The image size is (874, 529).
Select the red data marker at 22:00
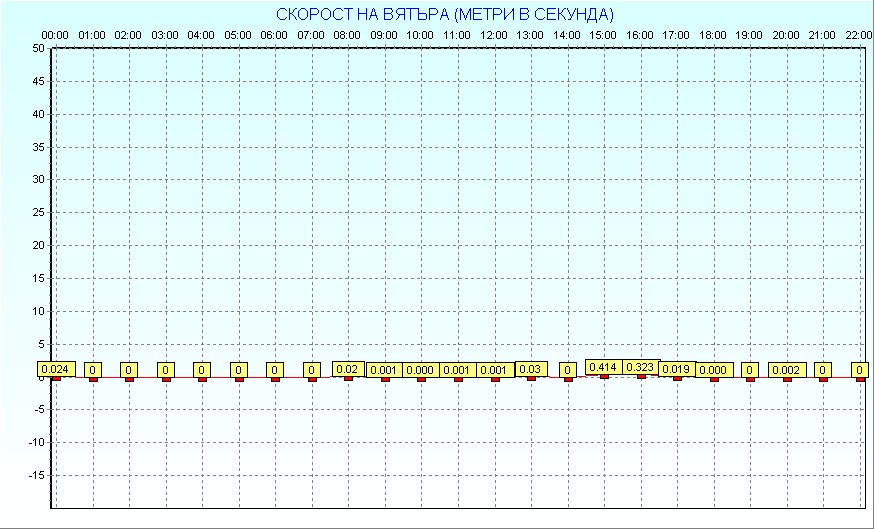(x=859, y=379)
